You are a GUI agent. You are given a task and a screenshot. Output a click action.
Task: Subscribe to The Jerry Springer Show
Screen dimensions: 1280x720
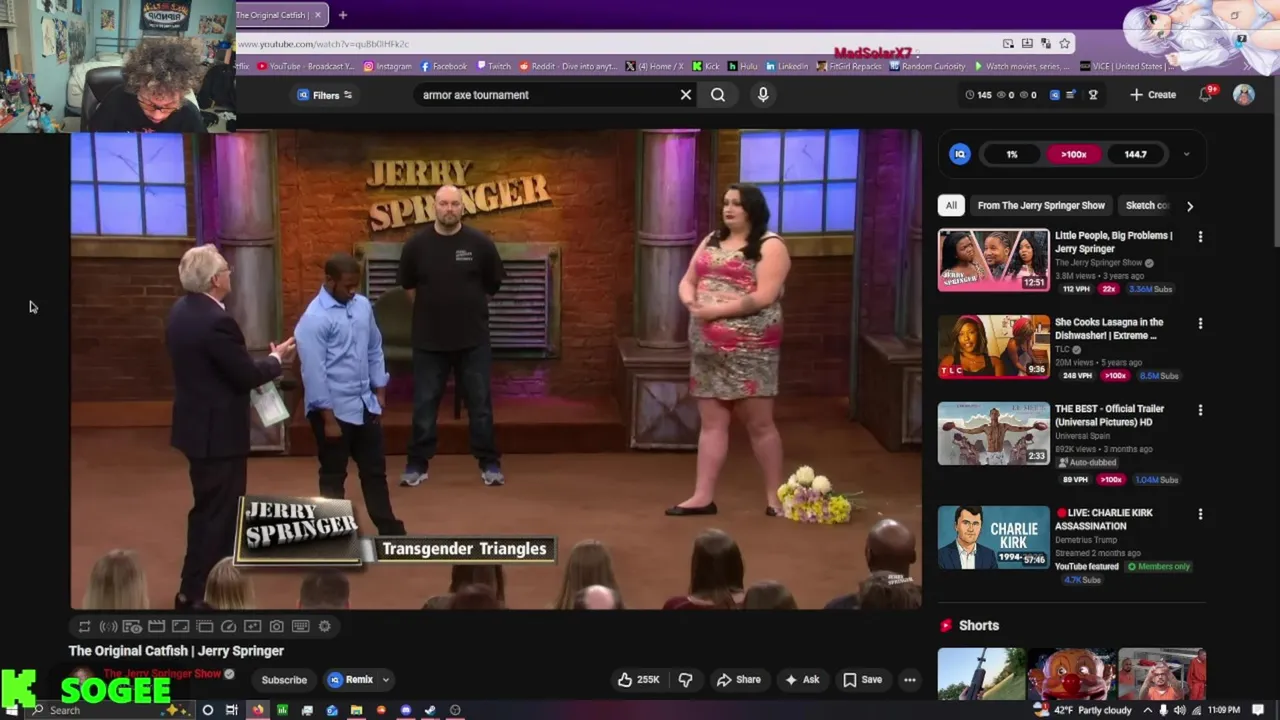(284, 680)
